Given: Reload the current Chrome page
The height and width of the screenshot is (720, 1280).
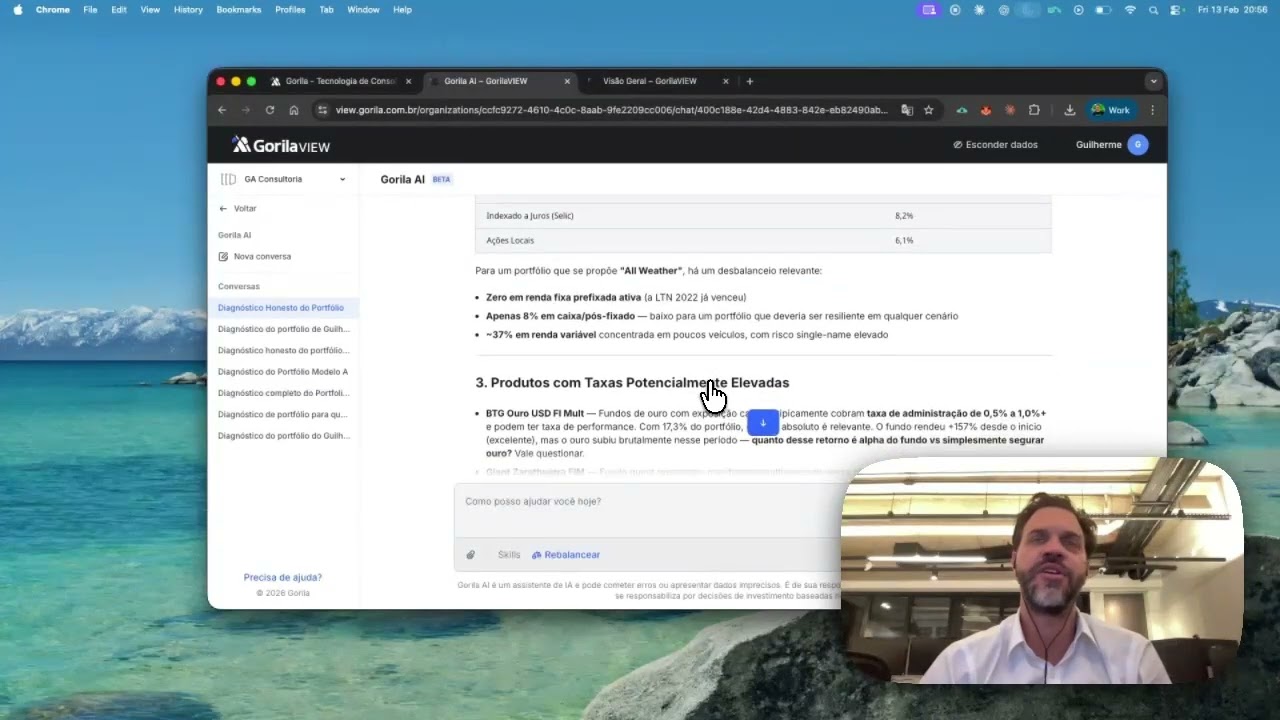Looking at the screenshot, I should pos(270,110).
